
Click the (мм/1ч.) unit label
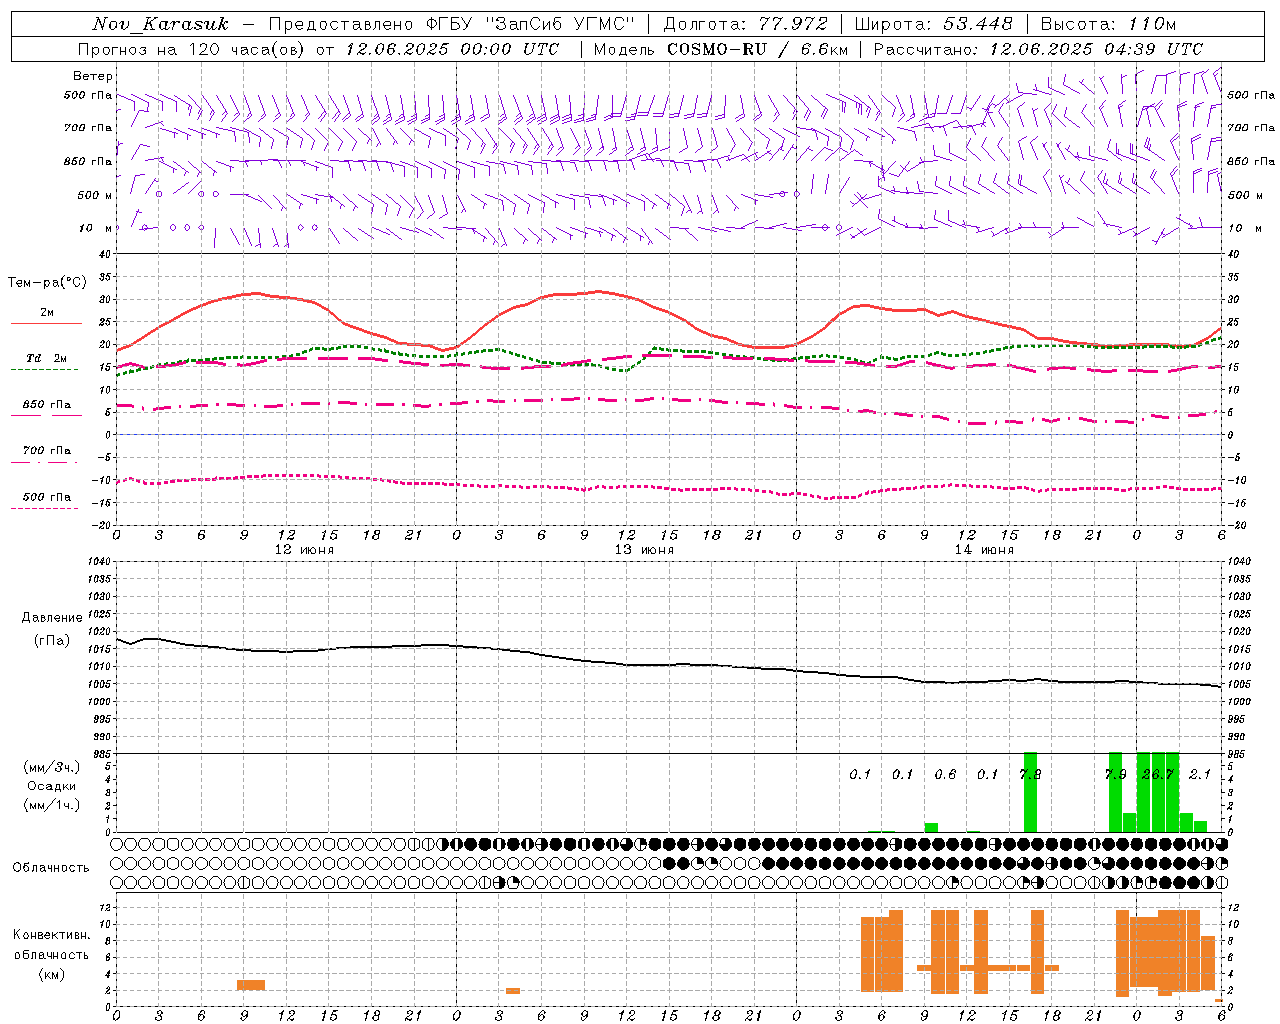52,805
